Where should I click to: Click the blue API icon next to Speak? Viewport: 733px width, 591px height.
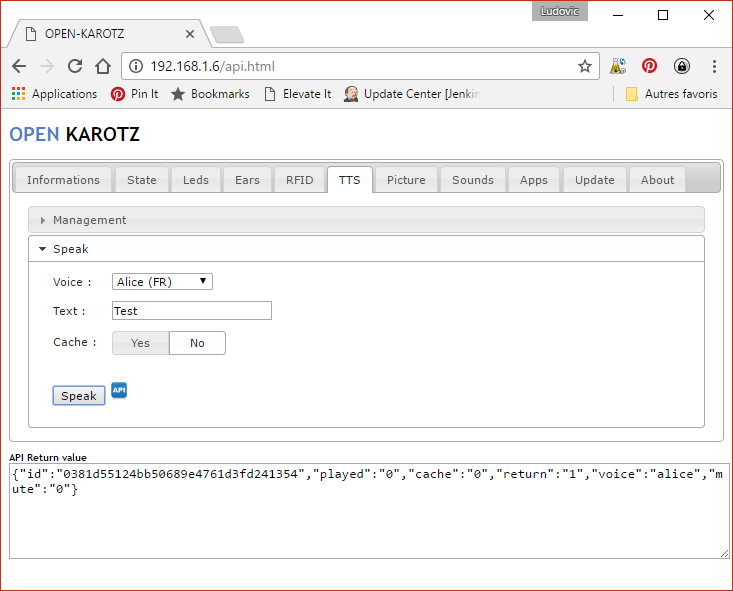coord(119,390)
